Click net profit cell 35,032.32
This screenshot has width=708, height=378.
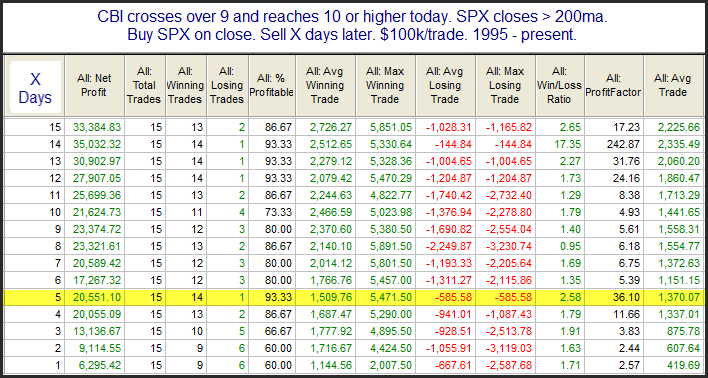click(x=96, y=145)
